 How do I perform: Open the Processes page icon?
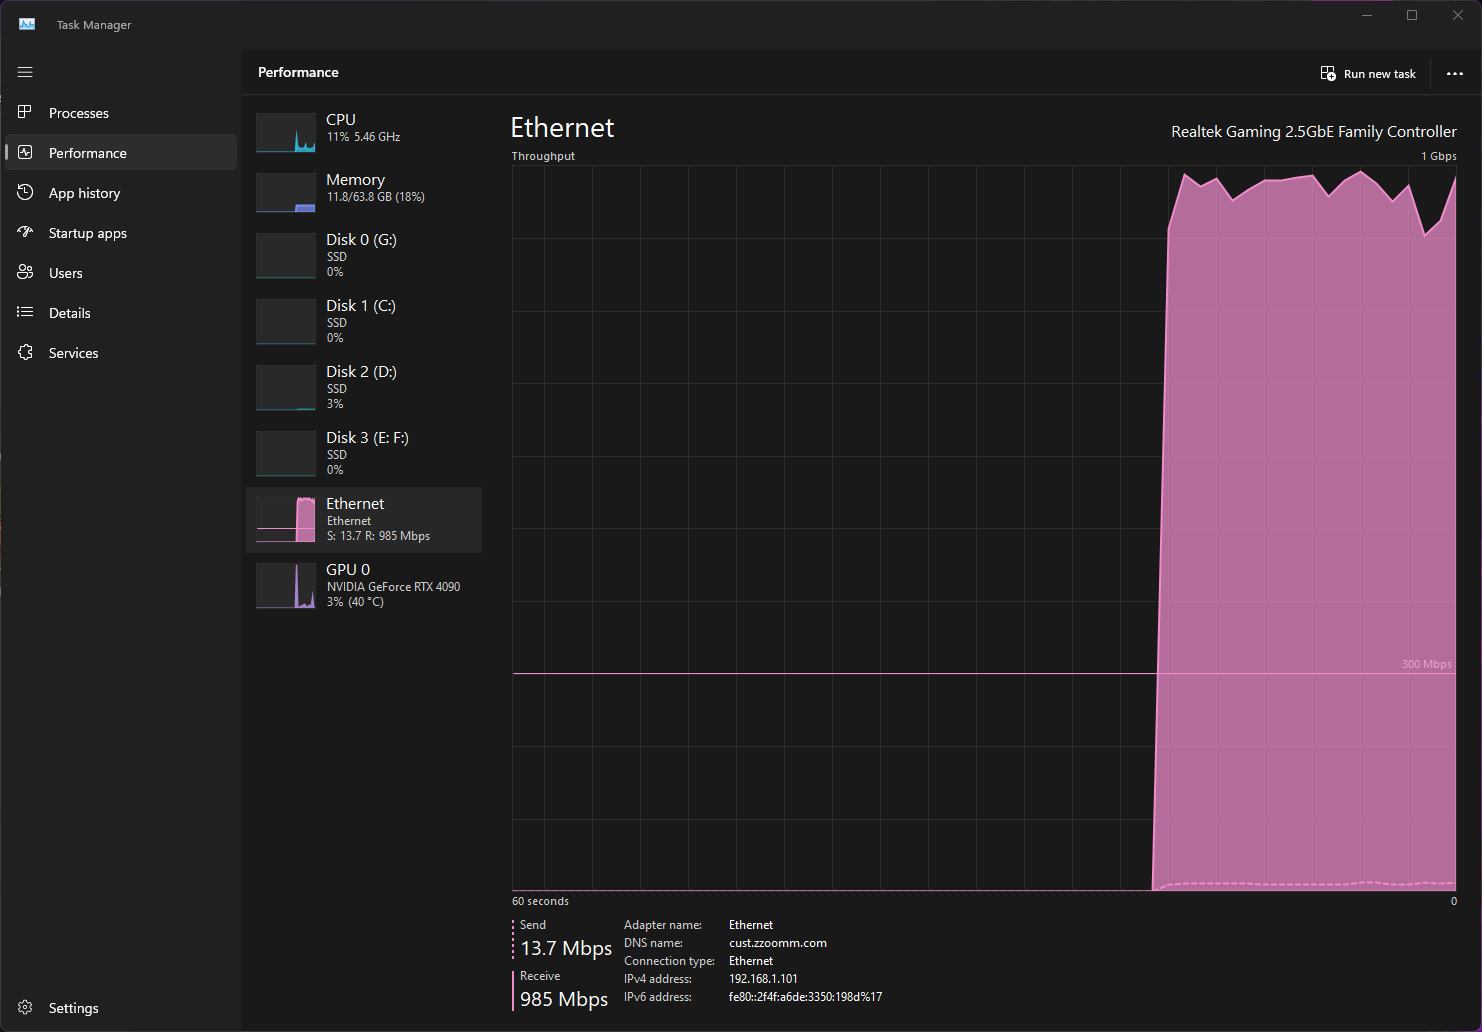coord(25,112)
